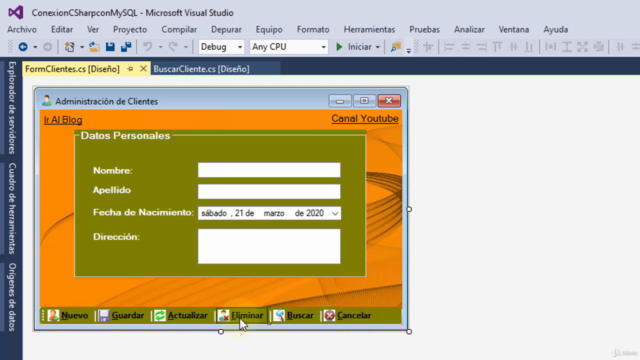
Task: Click the Ir Al Blog link
Action: point(63,120)
